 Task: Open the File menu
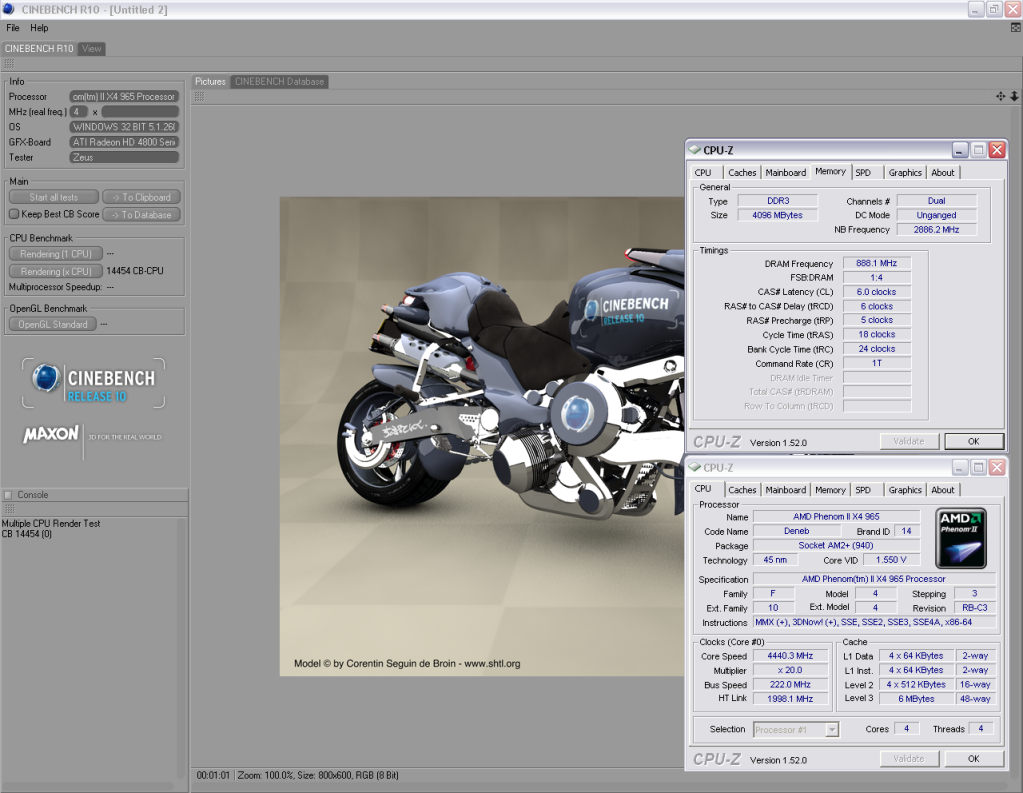click(x=12, y=28)
